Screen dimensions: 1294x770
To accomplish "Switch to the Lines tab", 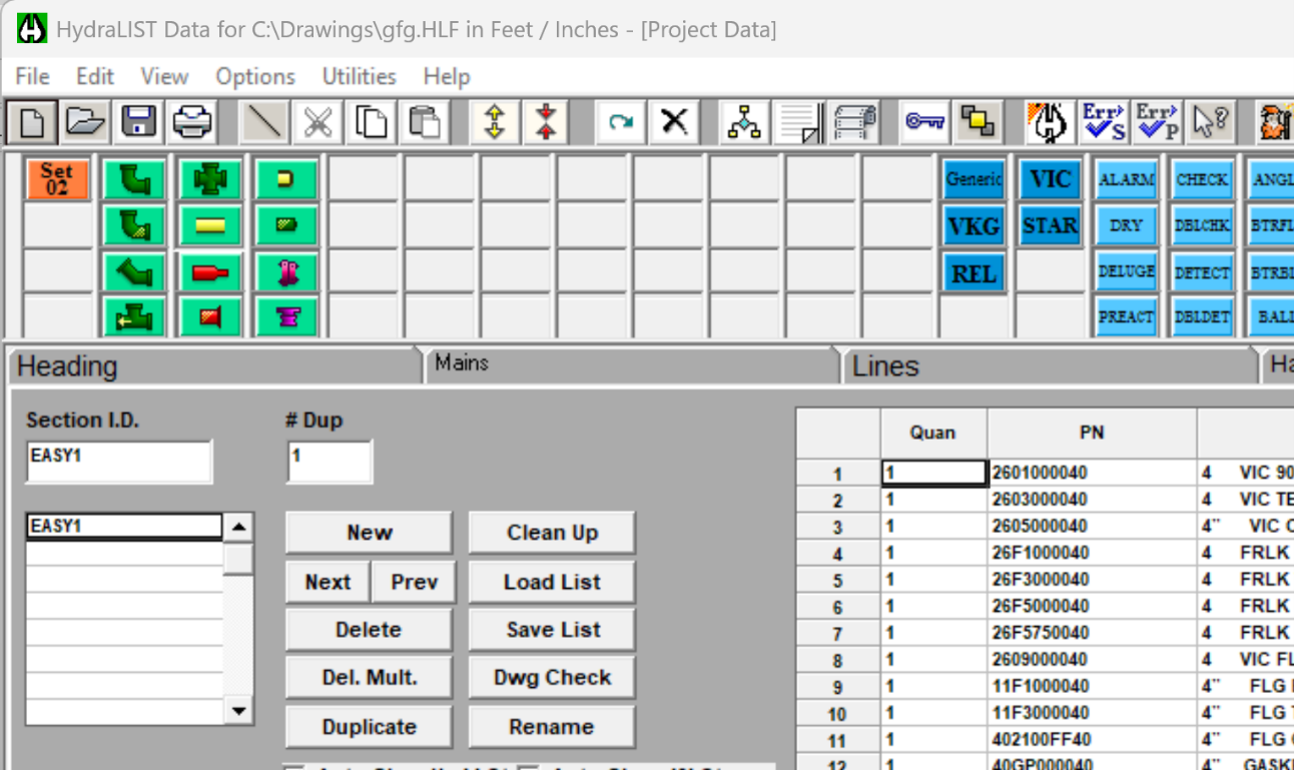I will coord(885,366).
